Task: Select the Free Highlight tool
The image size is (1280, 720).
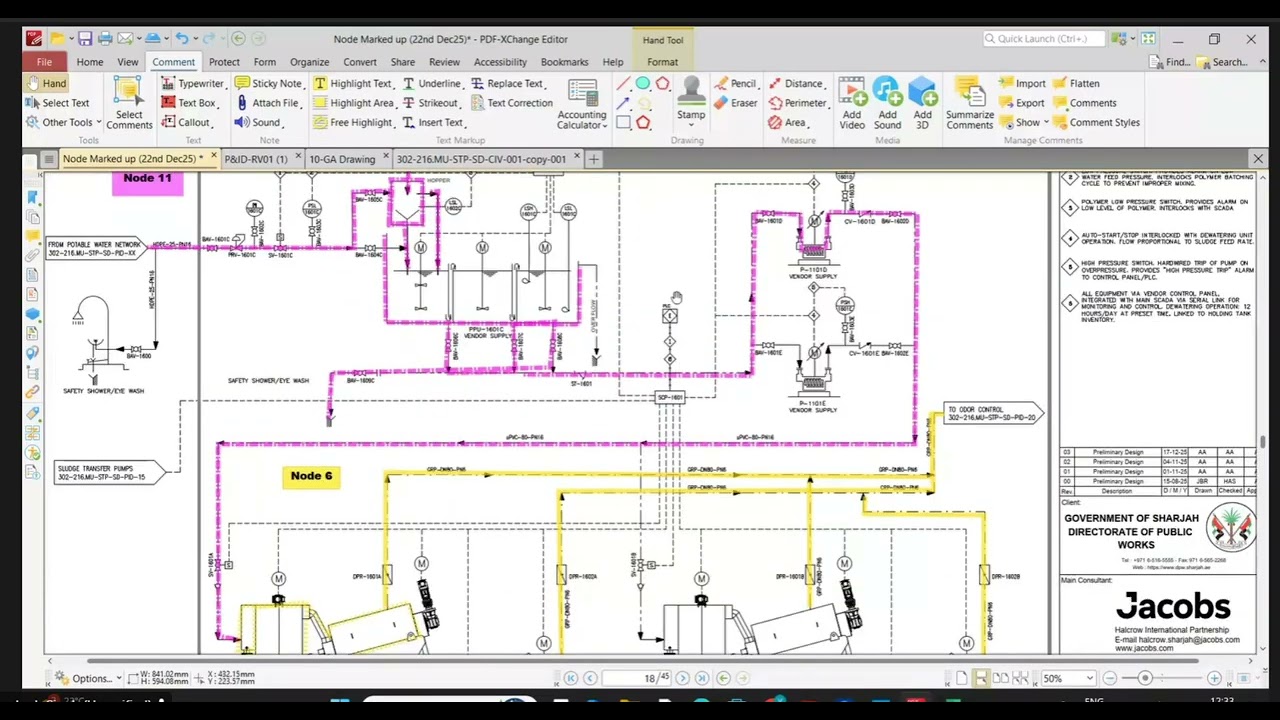Action: (352, 122)
